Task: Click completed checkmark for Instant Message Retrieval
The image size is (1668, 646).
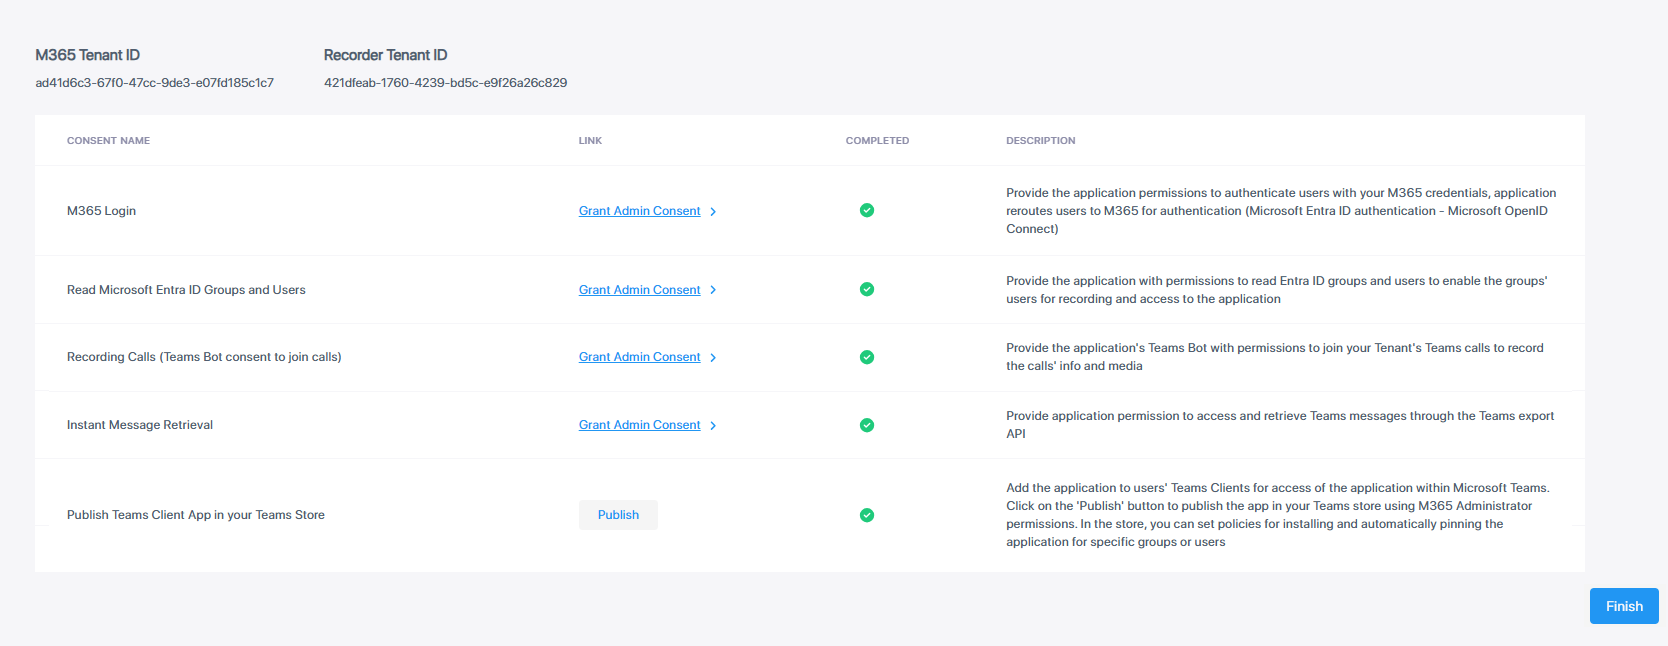Action: pyautogui.click(x=867, y=425)
